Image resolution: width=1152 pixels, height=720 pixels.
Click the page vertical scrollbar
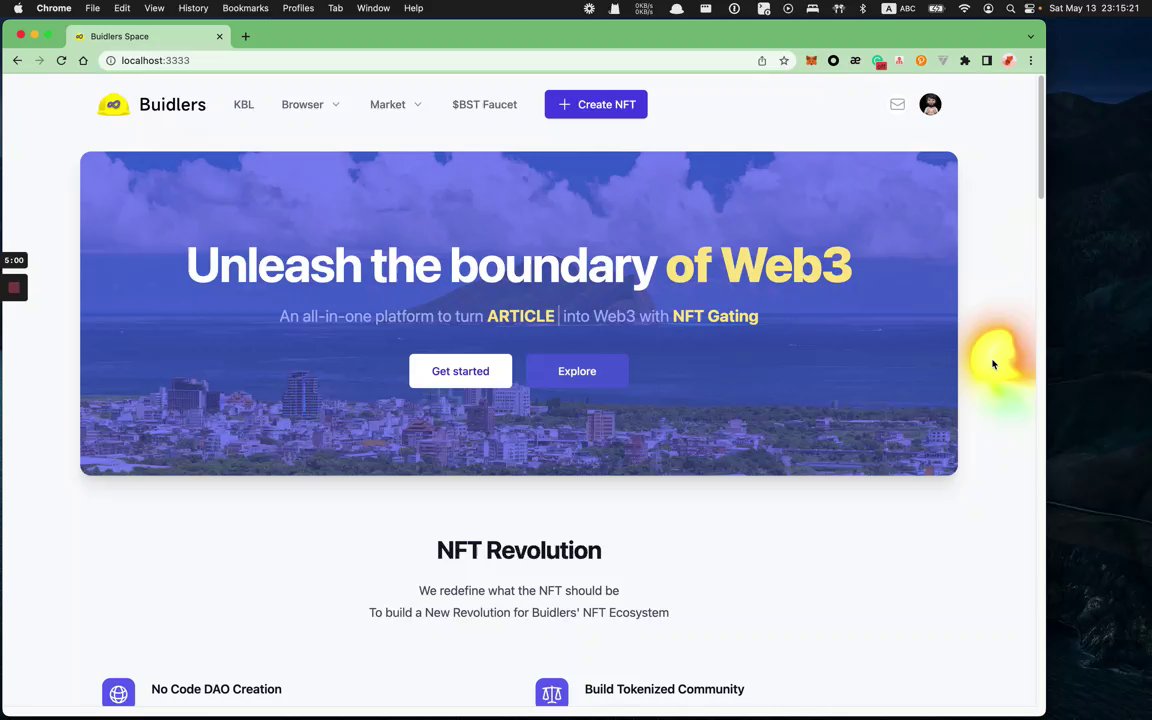(x=1041, y=137)
